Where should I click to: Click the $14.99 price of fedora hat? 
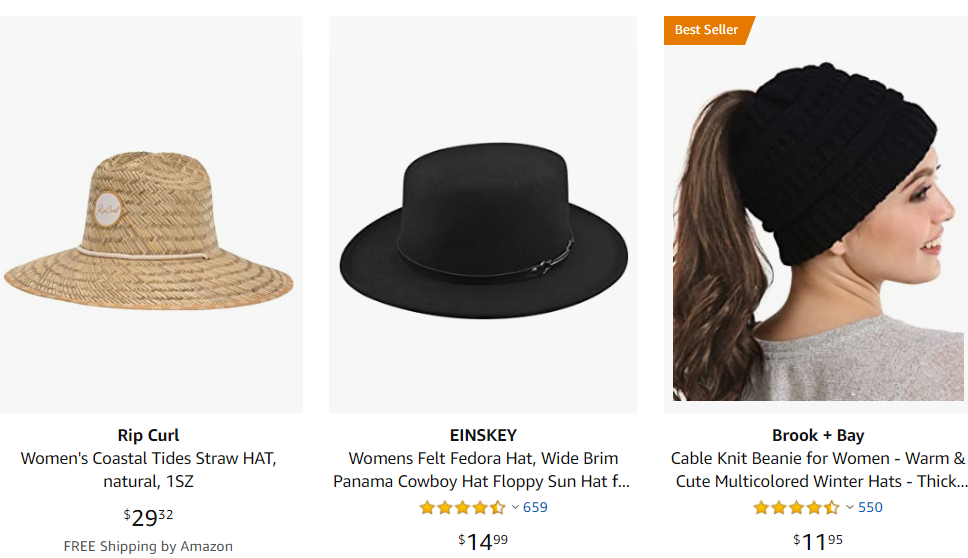click(483, 542)
